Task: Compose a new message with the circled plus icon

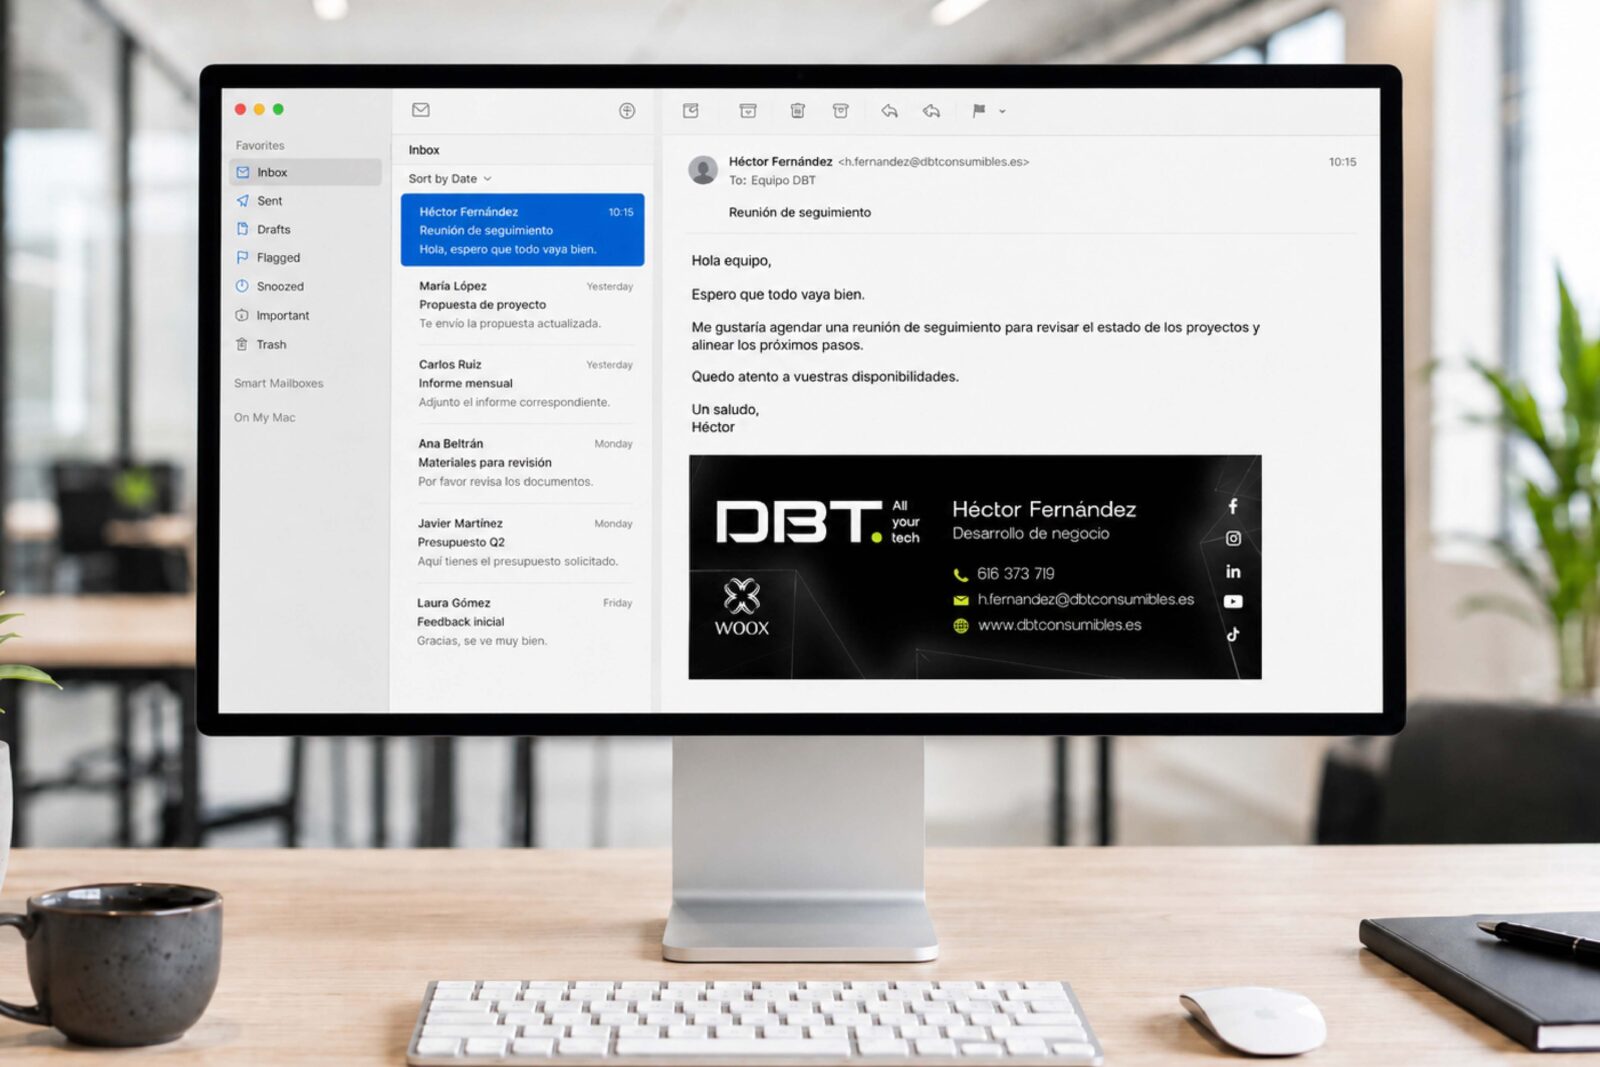Action: tap(627, 111)
